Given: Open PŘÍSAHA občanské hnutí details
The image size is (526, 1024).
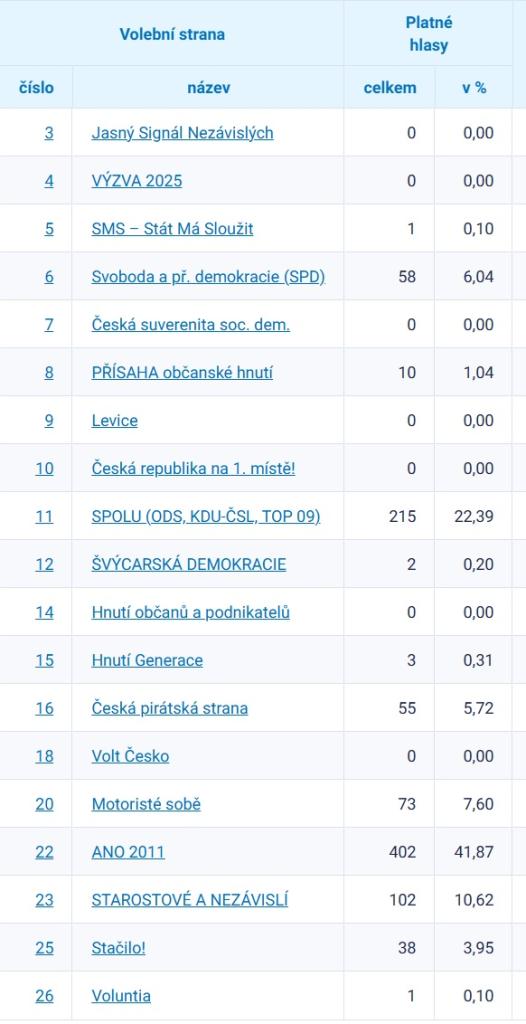Looking at the screenshot, I should point(182,373).
